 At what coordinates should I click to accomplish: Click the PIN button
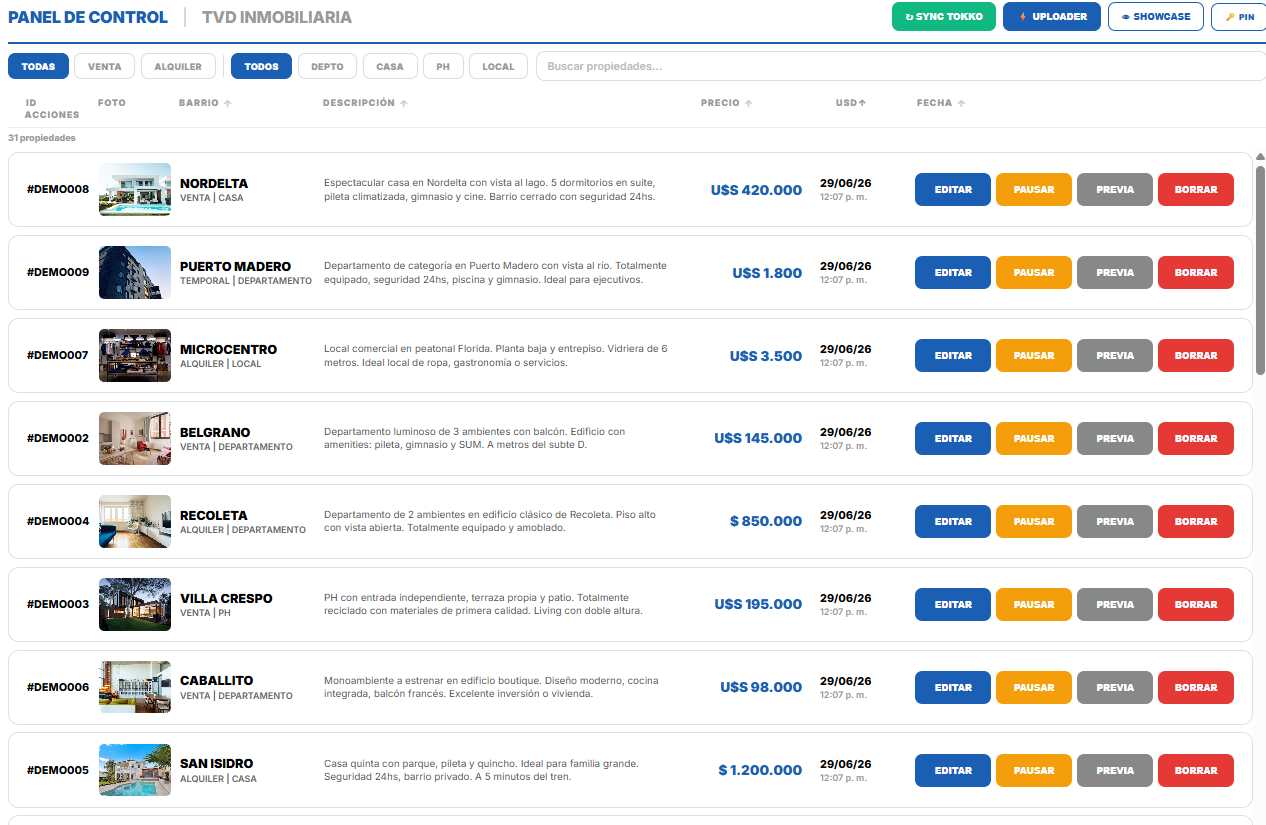click(1239, 16)
